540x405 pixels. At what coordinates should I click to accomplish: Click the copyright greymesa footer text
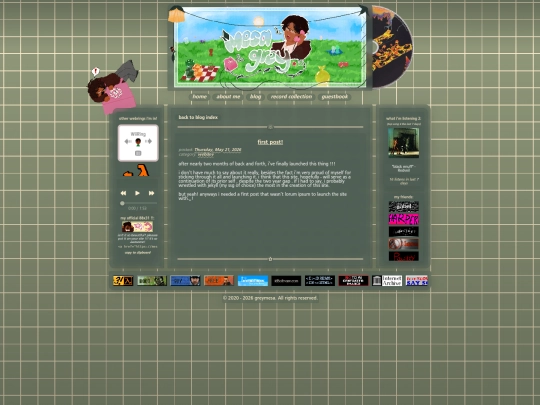coord(270,298)
